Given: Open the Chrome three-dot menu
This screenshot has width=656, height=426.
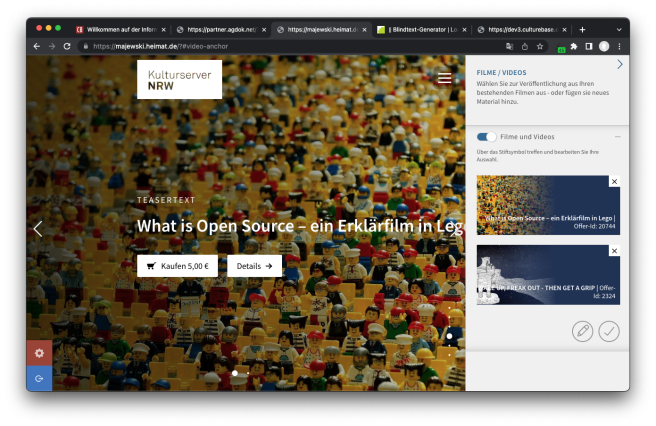Looking at the screenshot, I should 619,46.
